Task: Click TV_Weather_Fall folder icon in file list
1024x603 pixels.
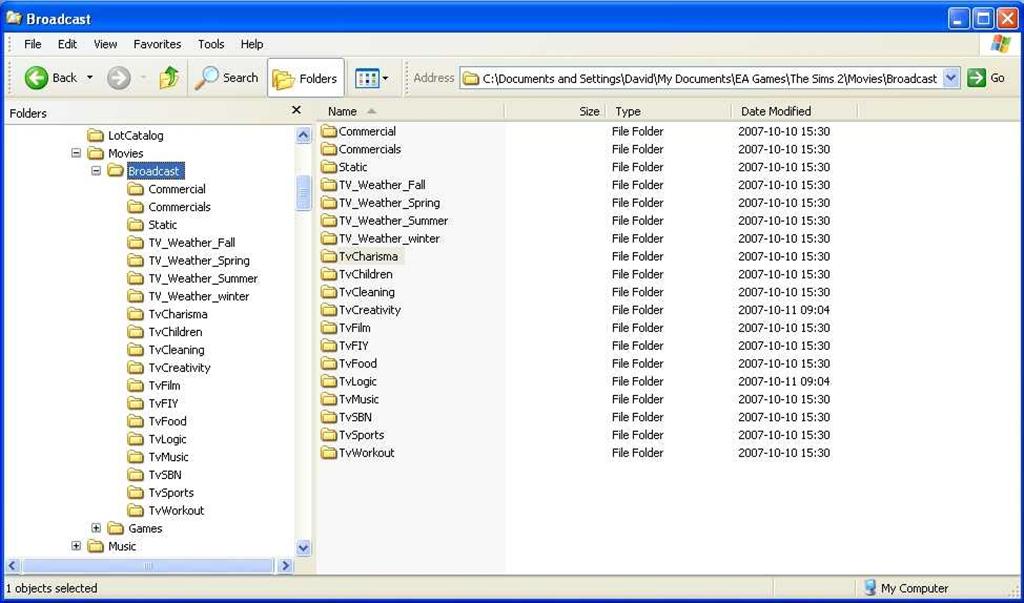Action: [328, 185]
